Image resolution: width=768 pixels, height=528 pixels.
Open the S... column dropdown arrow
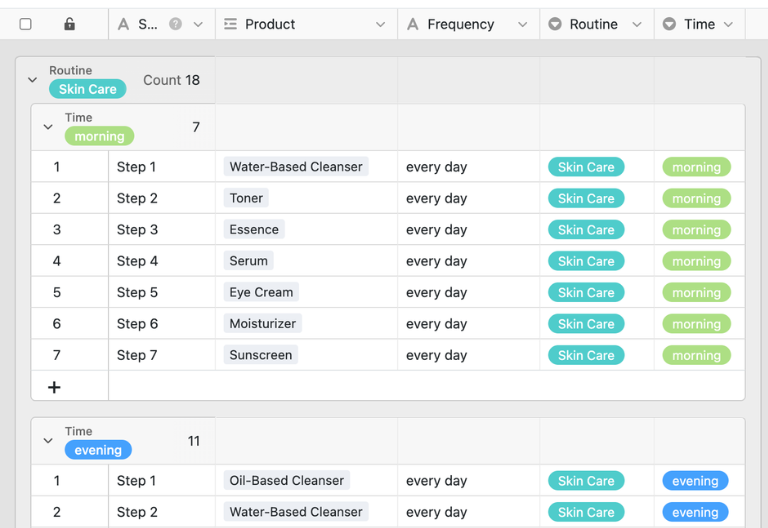pyautogui.click(x=198, y=24)
